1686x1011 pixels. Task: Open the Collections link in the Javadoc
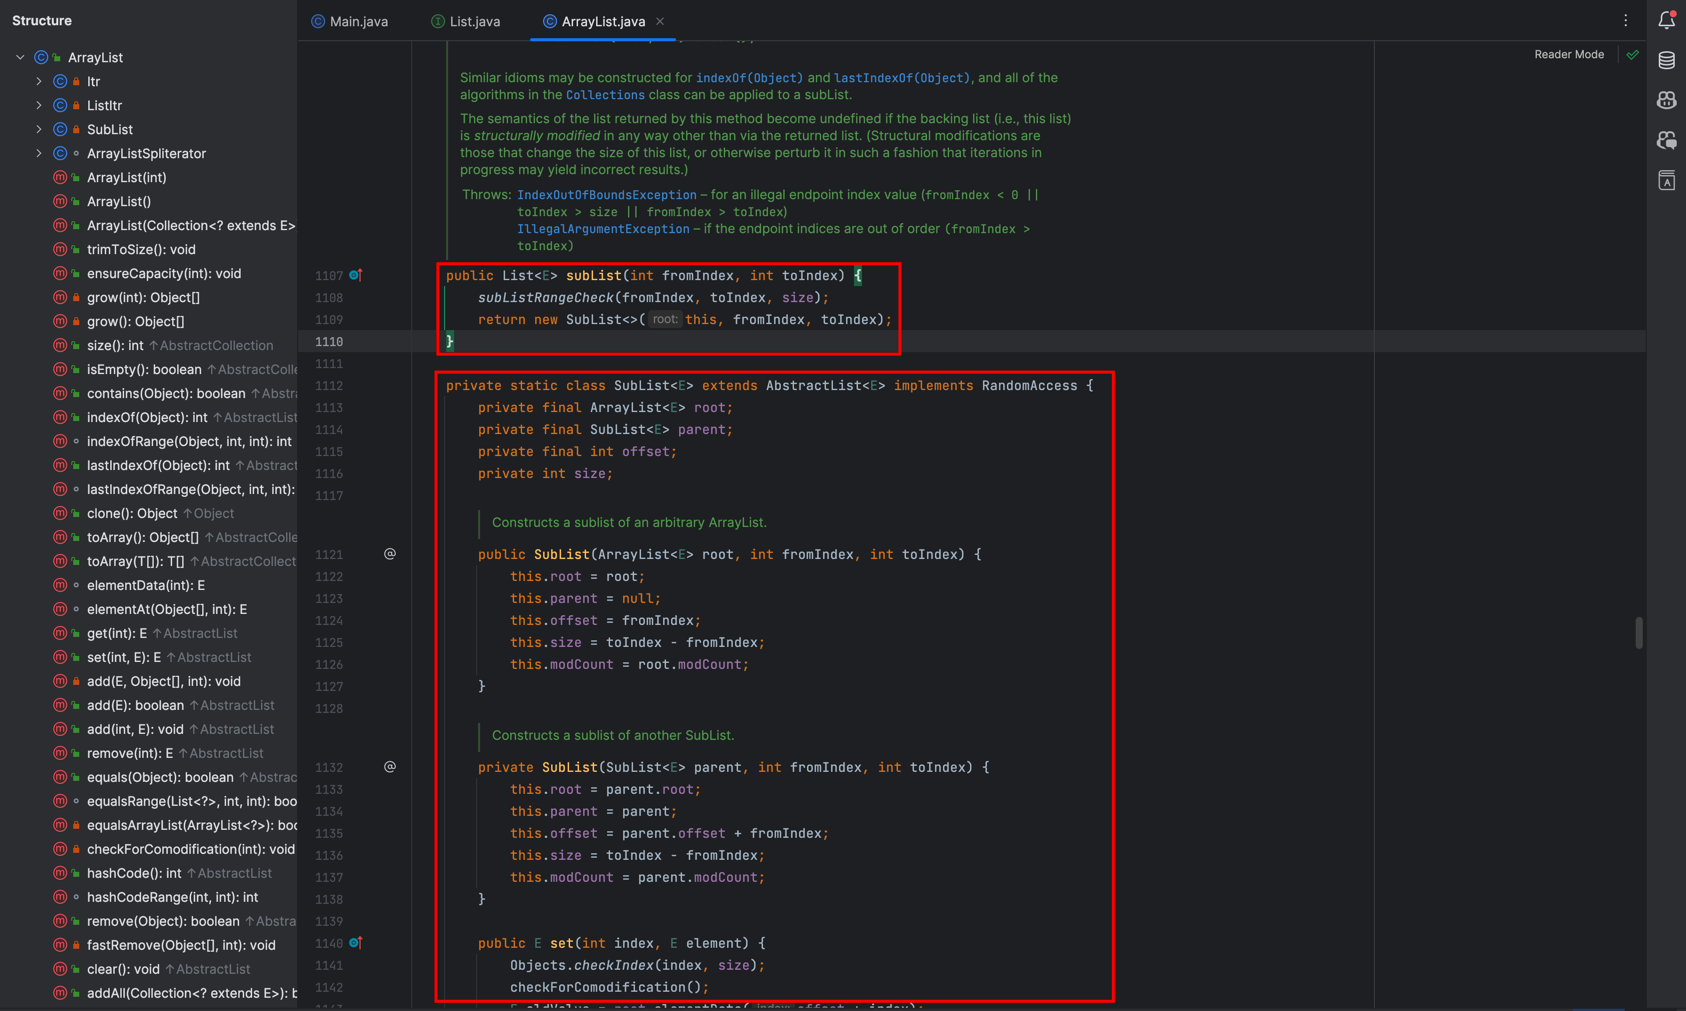605,95
